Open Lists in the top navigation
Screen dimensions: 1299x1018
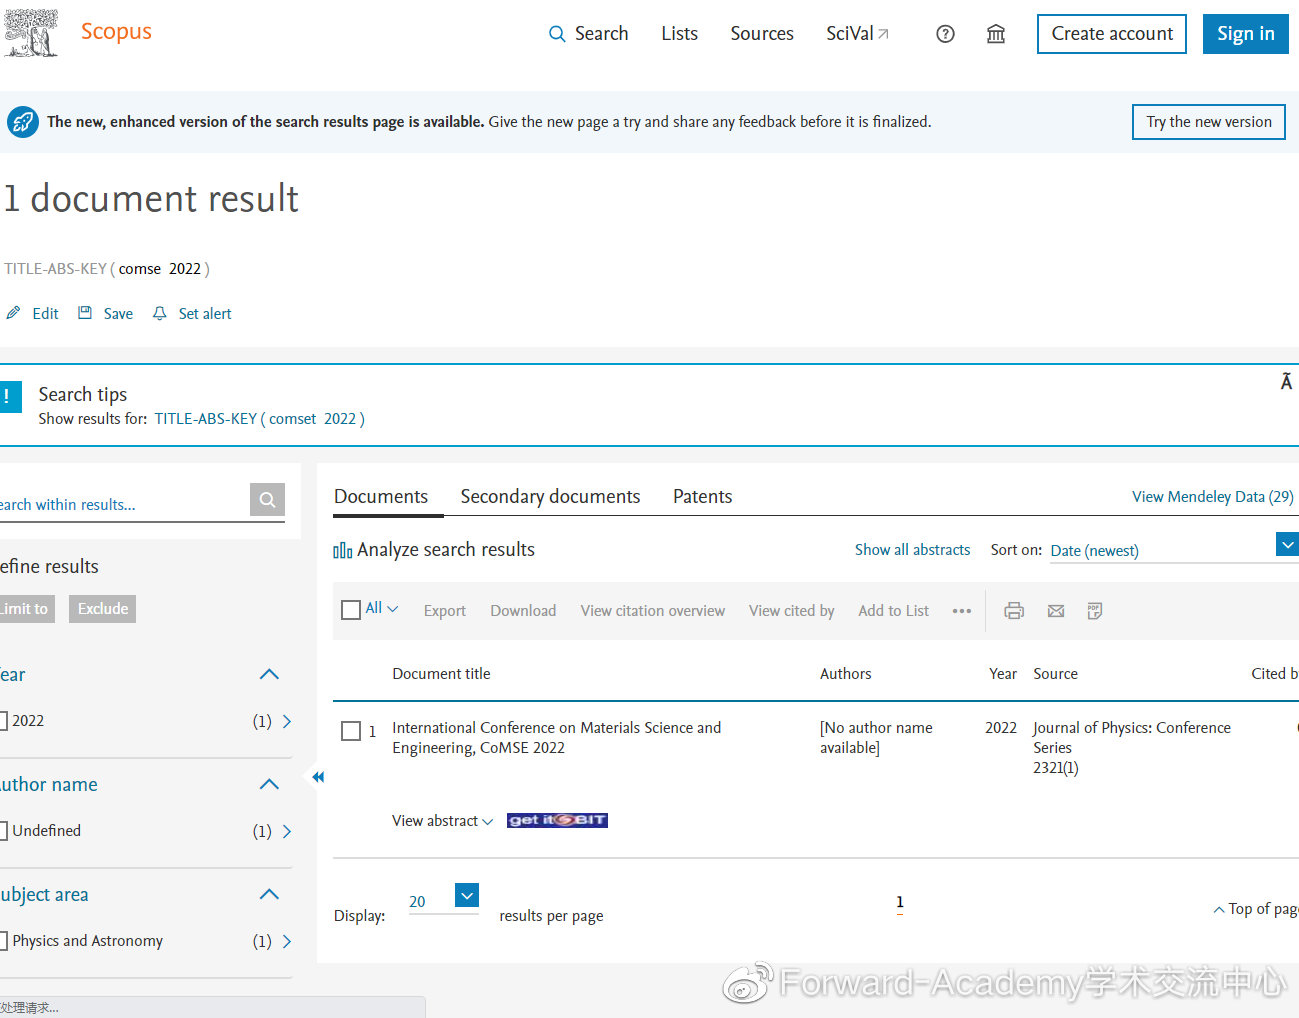(x=679, y=34)
